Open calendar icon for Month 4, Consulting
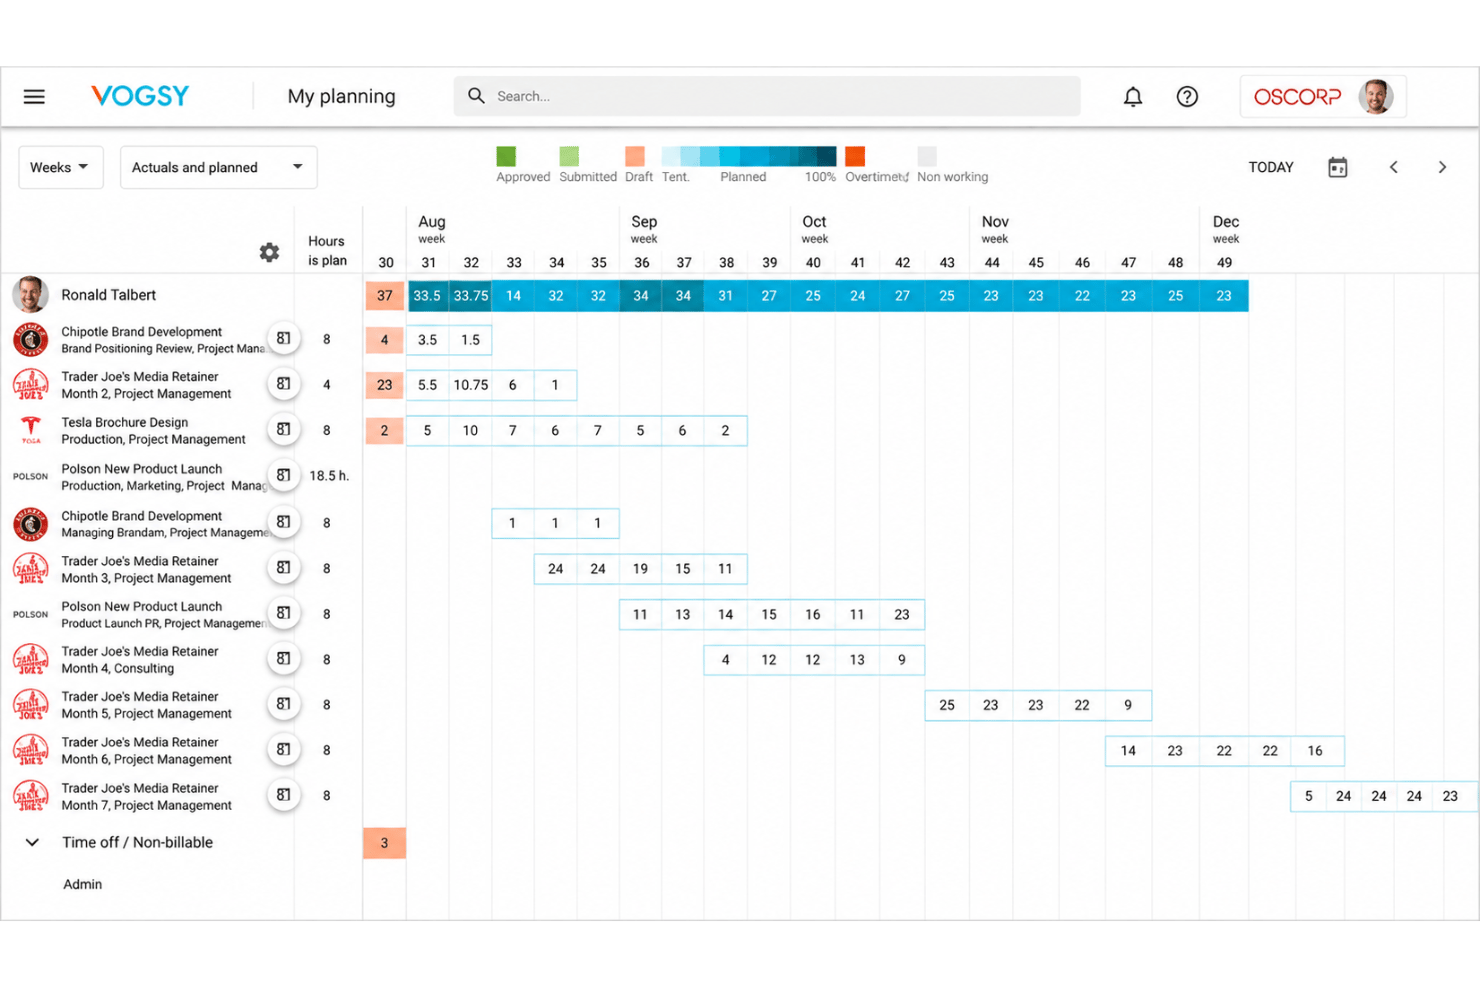1480x987 pixels. 284,659
